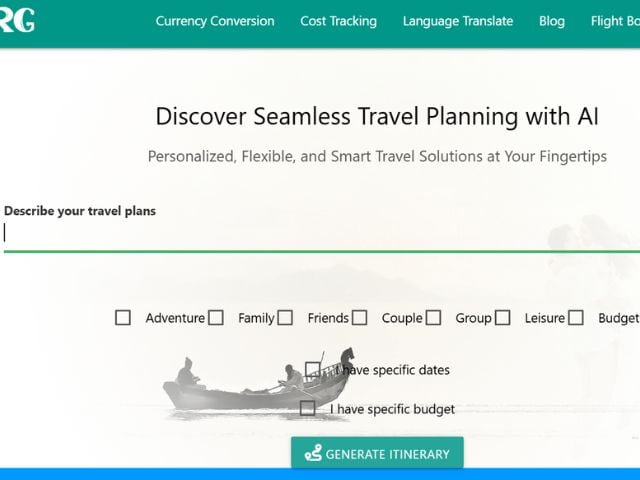The width and height of the screenshot is (640, 480).
Task: Tick "I have specific budget" checkbox
Action: (308, 408)
